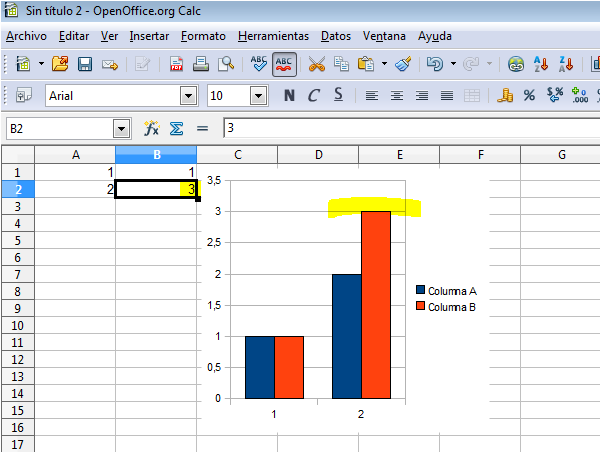
Task: Open the Datos menu
Action: 336,36
